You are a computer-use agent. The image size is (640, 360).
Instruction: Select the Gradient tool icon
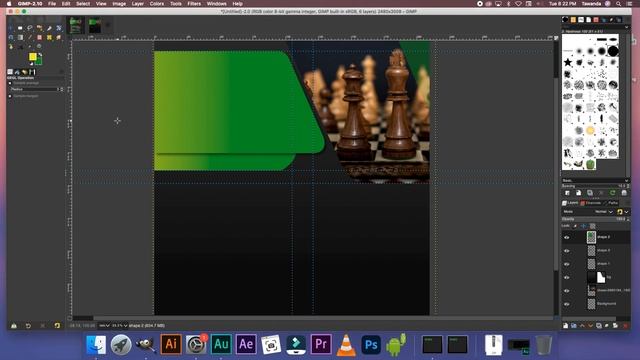tap(20, 38)
